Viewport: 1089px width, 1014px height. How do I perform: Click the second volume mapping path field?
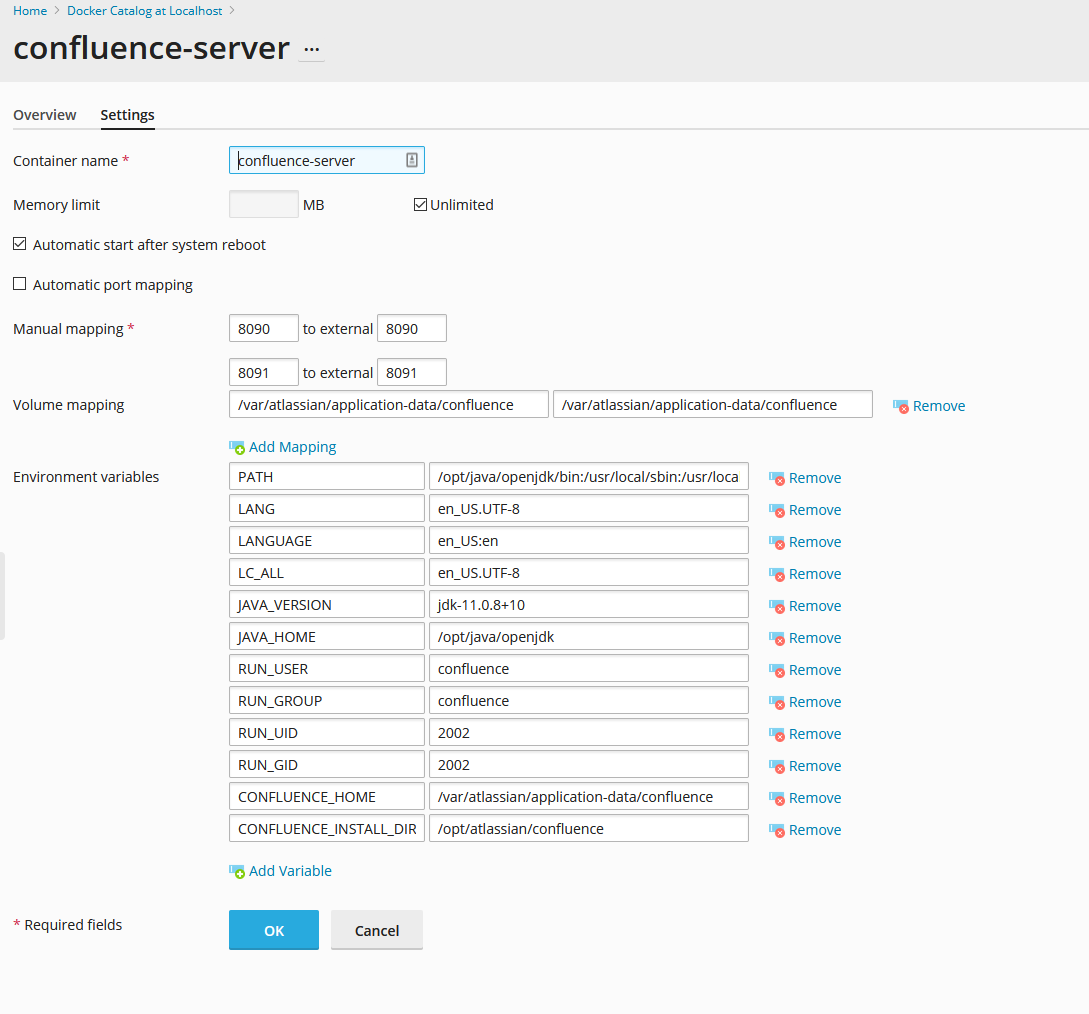tap(713, 404)
